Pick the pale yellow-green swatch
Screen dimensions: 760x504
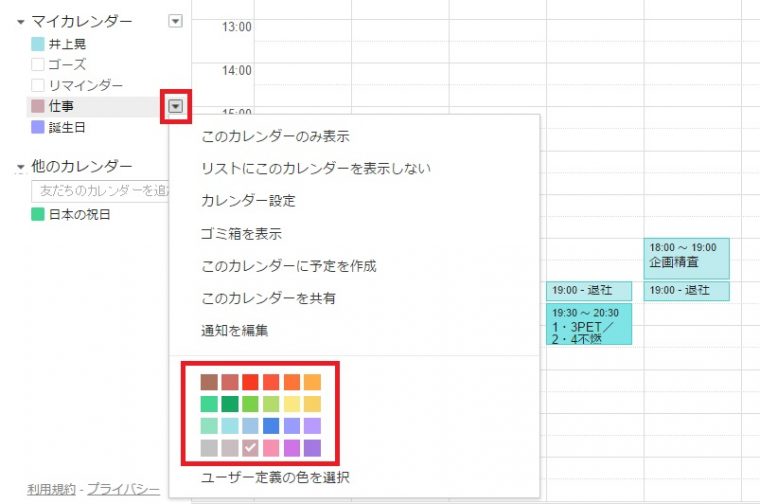(x=271, y=404)
